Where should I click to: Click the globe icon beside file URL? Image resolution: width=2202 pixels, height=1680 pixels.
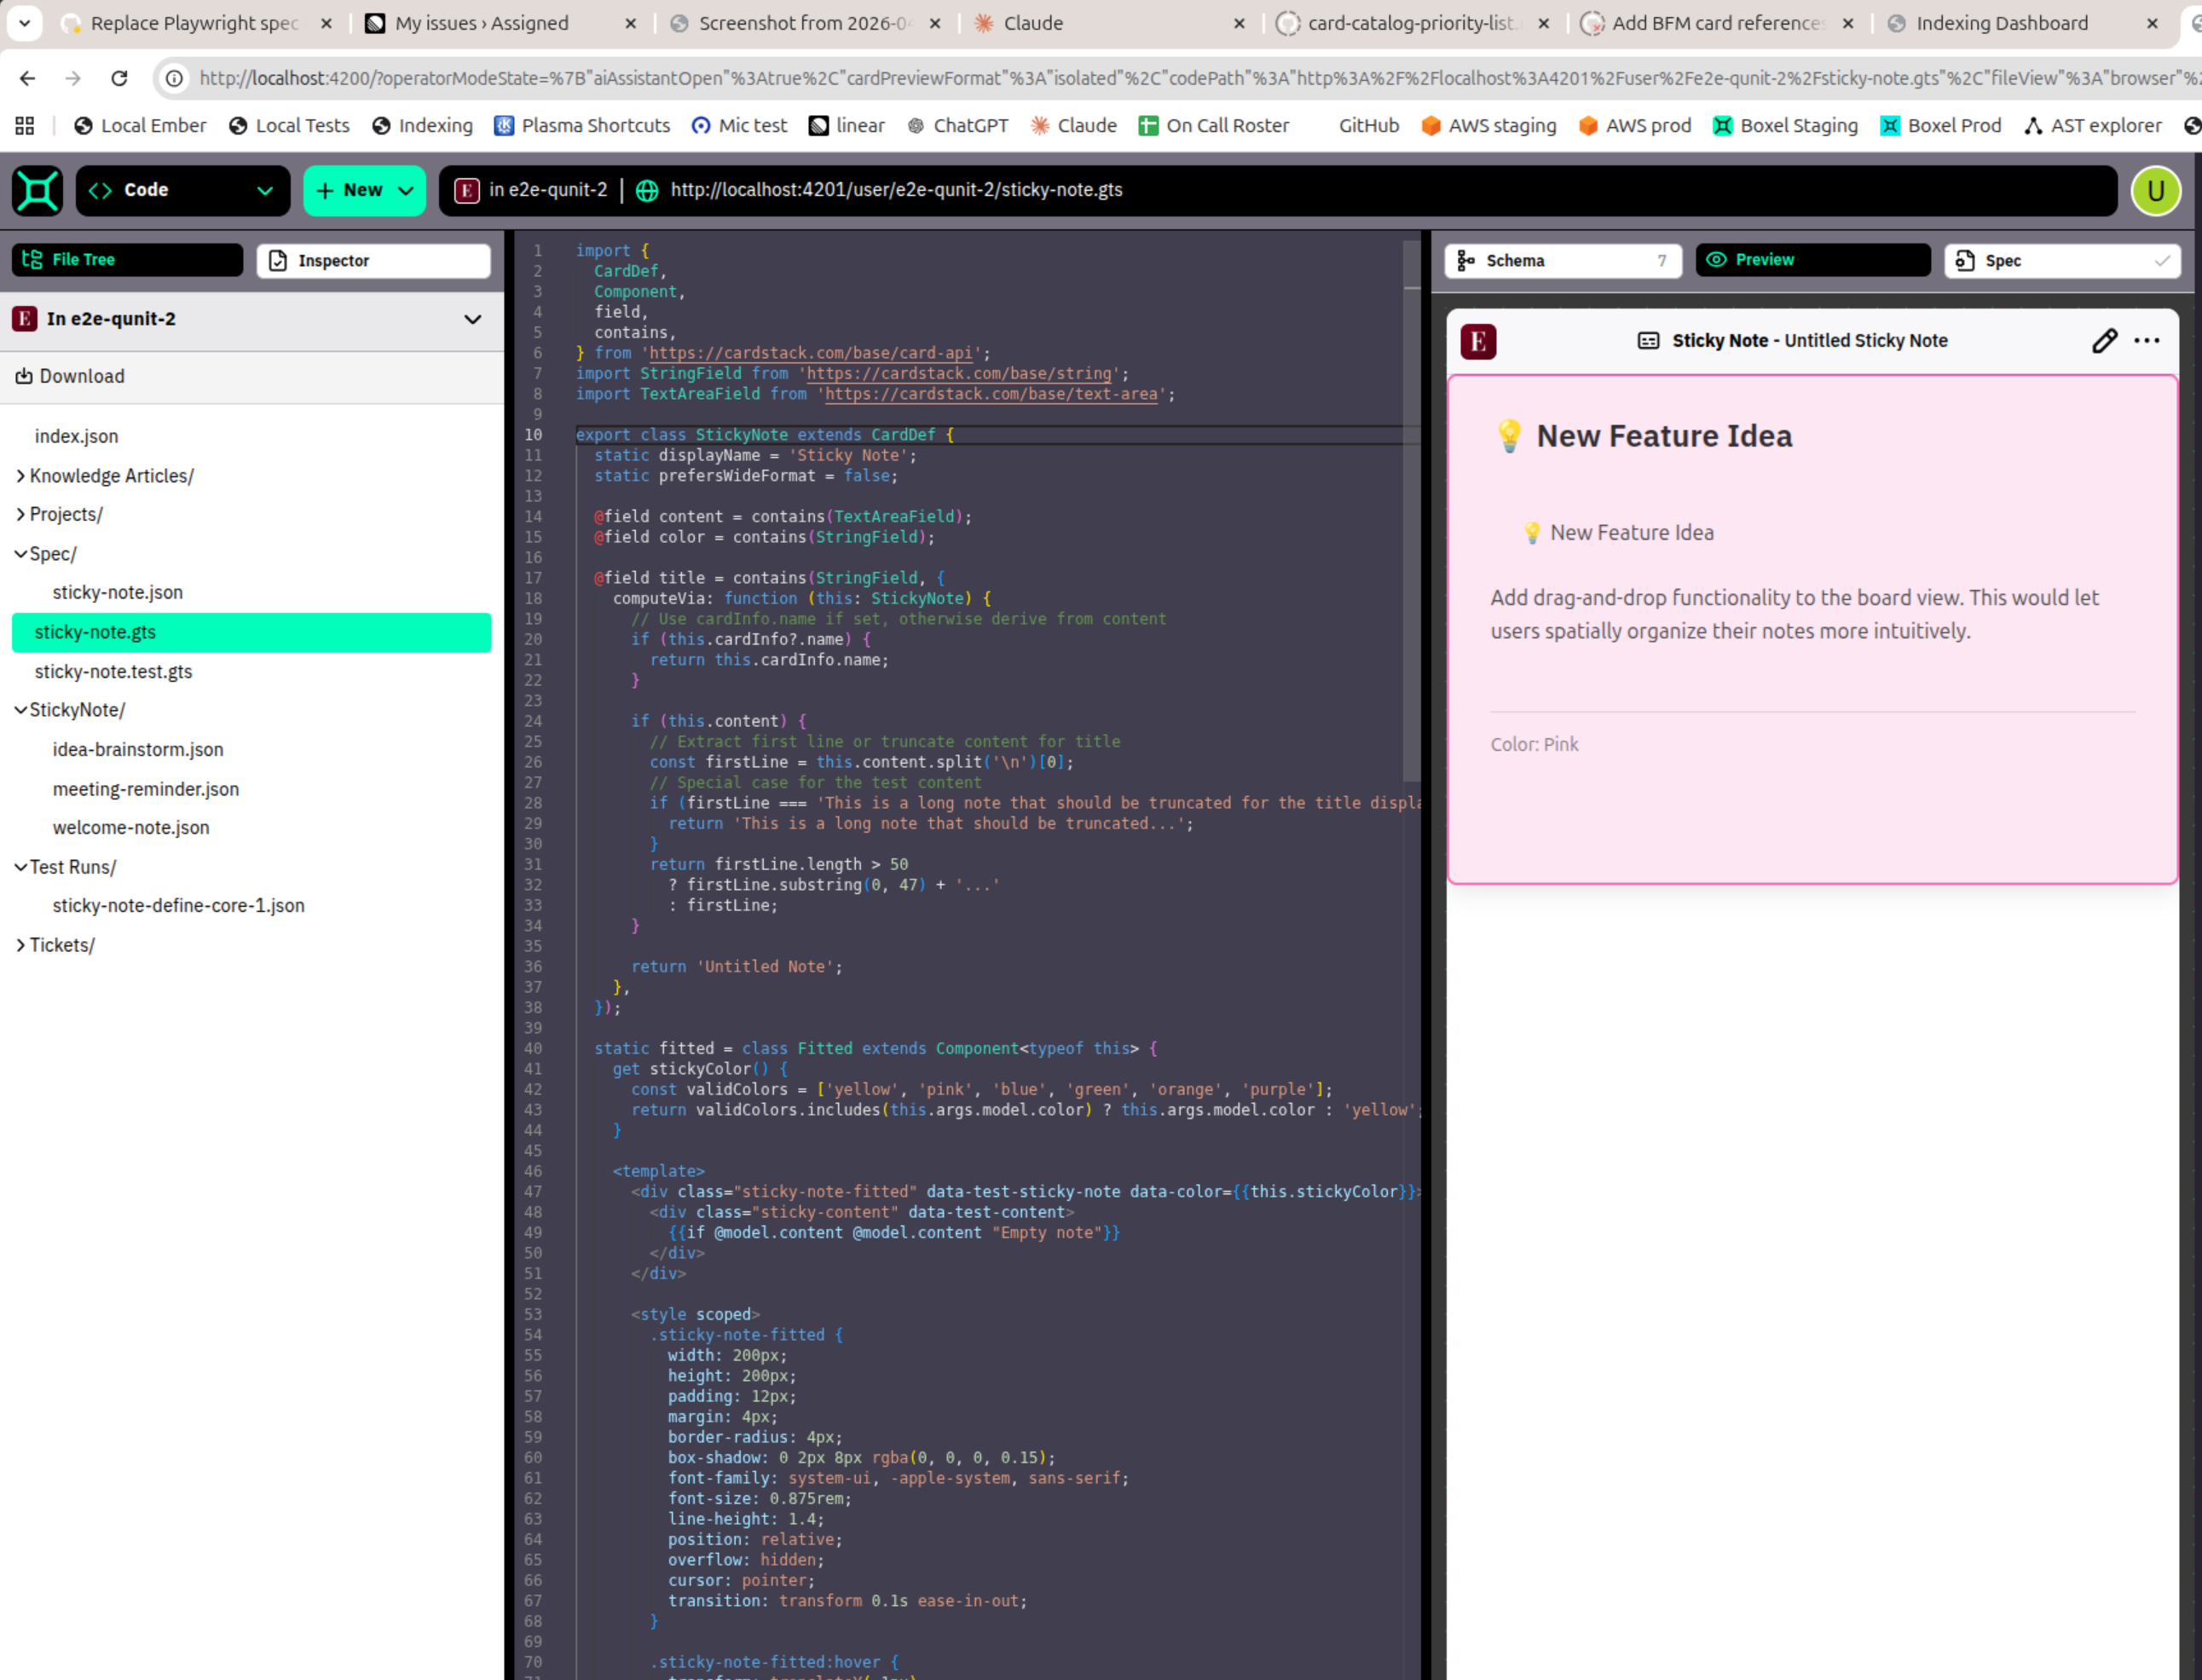click(x=647, y=190)
